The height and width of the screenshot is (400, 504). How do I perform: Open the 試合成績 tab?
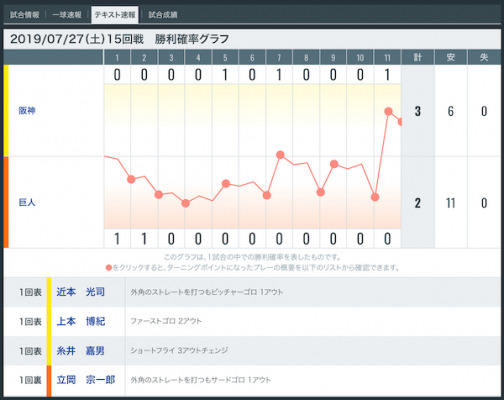163,15
